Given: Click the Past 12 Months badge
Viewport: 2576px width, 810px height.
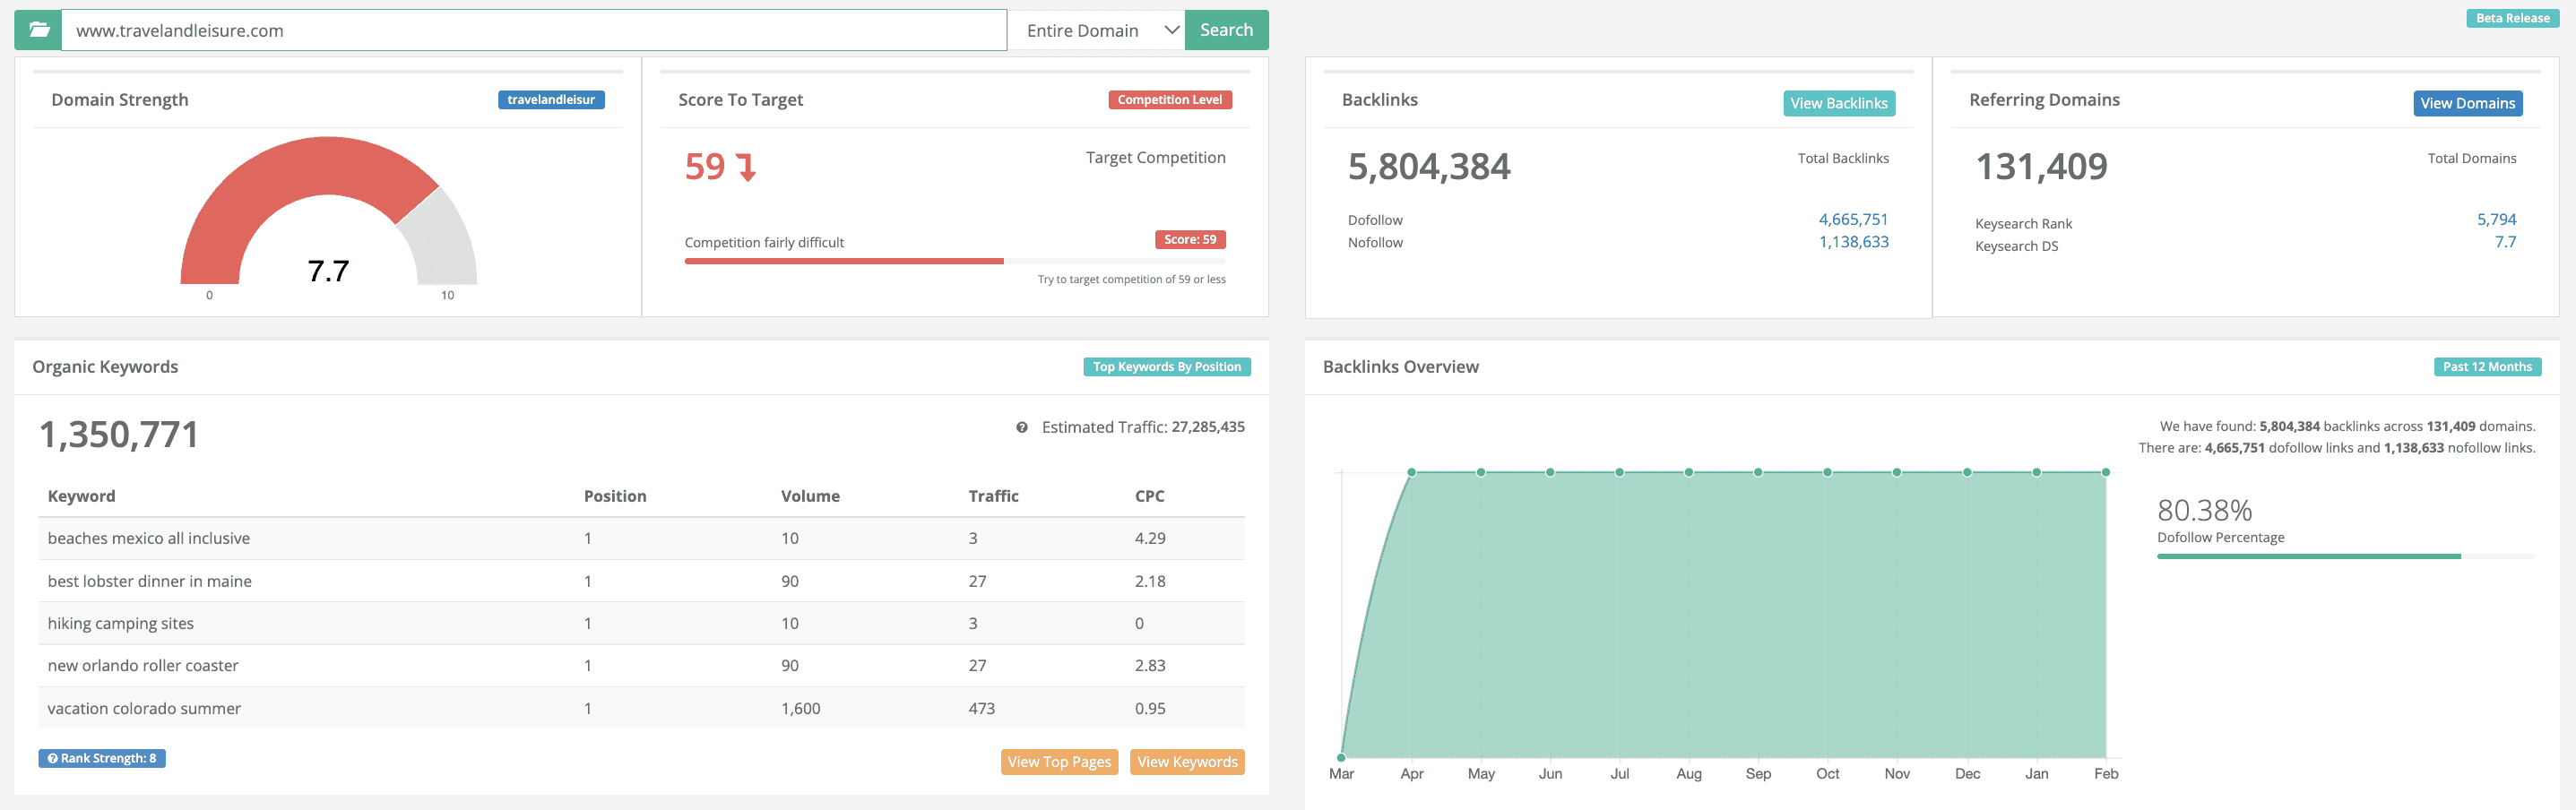Looking at the screenshot, I should [x=2487, y=367].
